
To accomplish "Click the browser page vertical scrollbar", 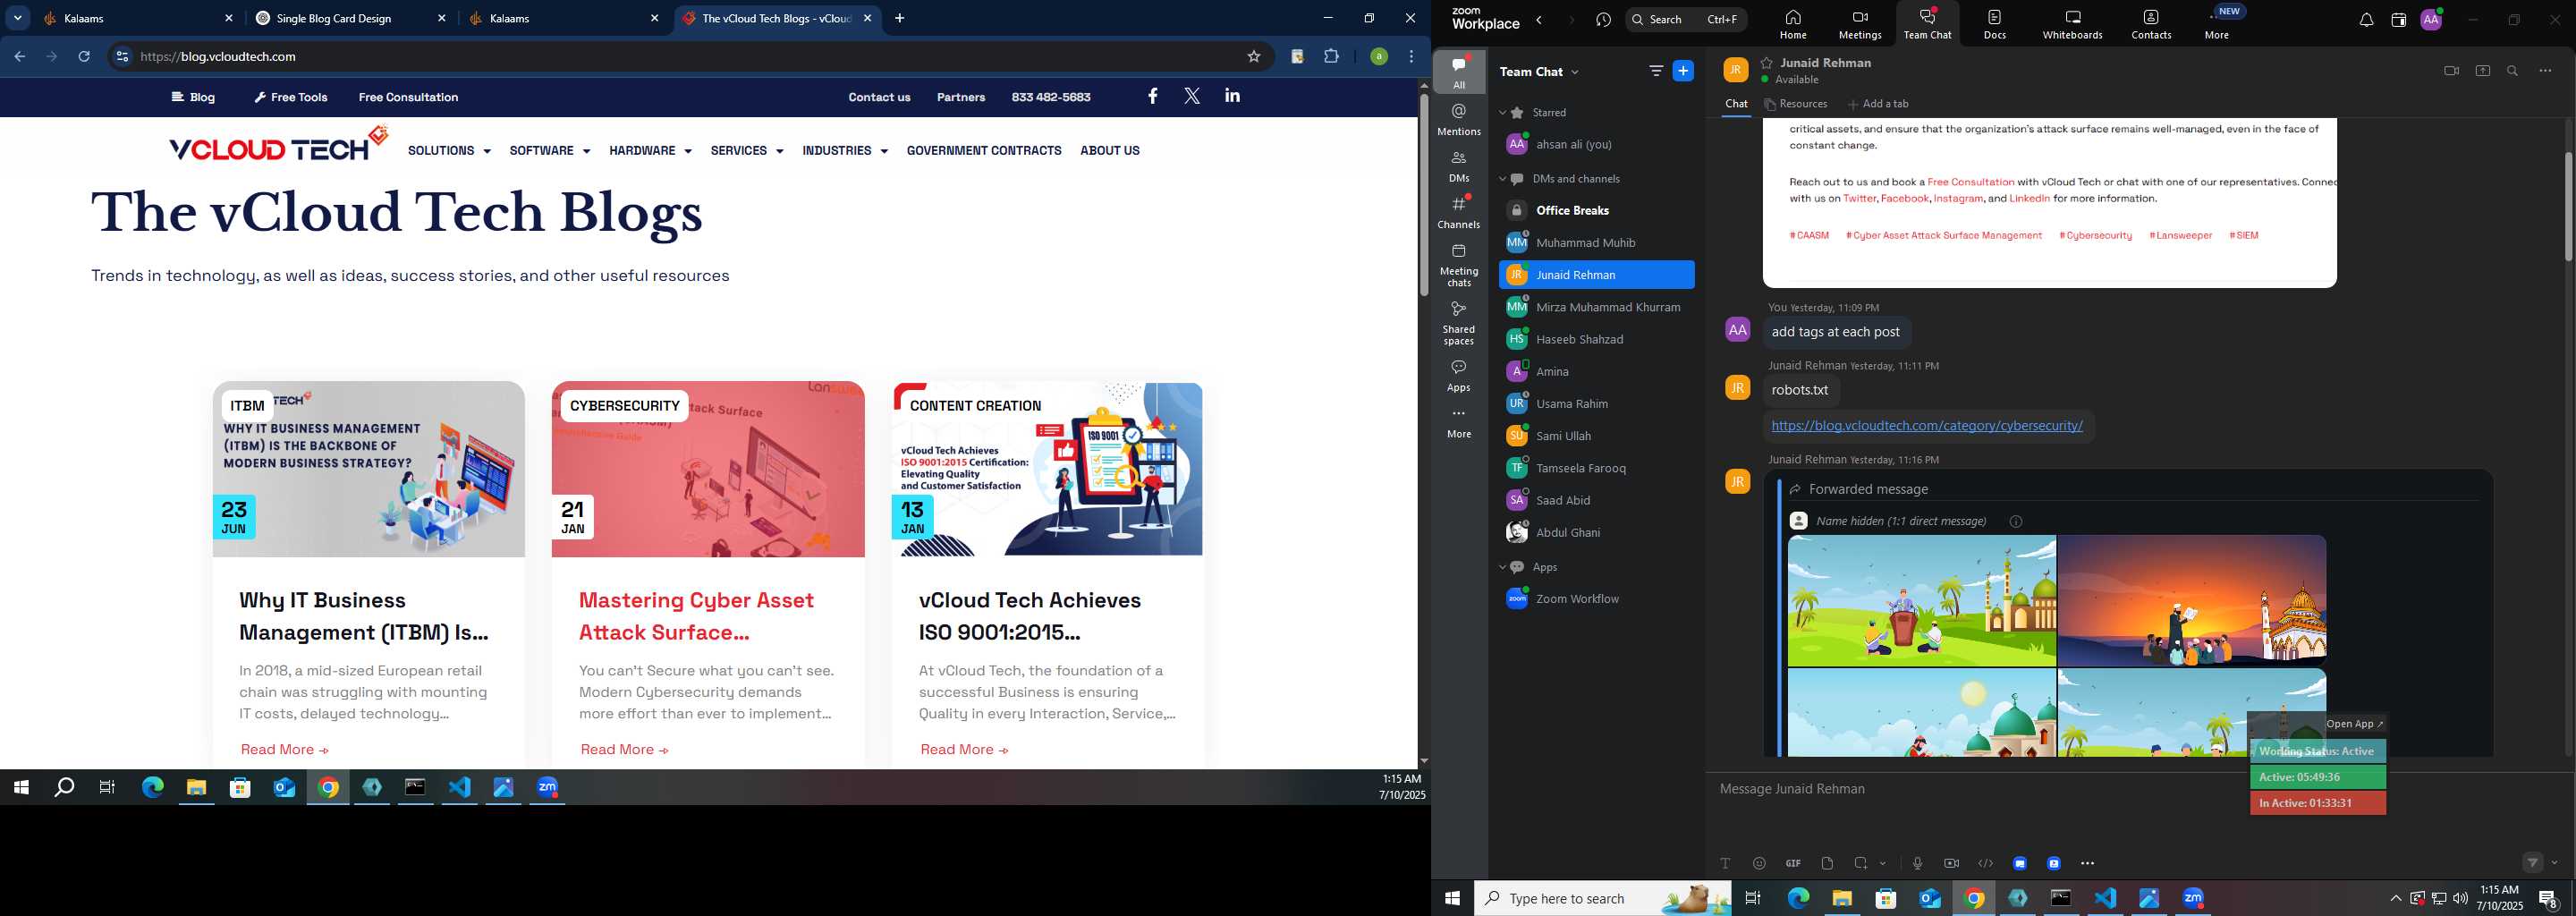I will (x=1423, y=195).
